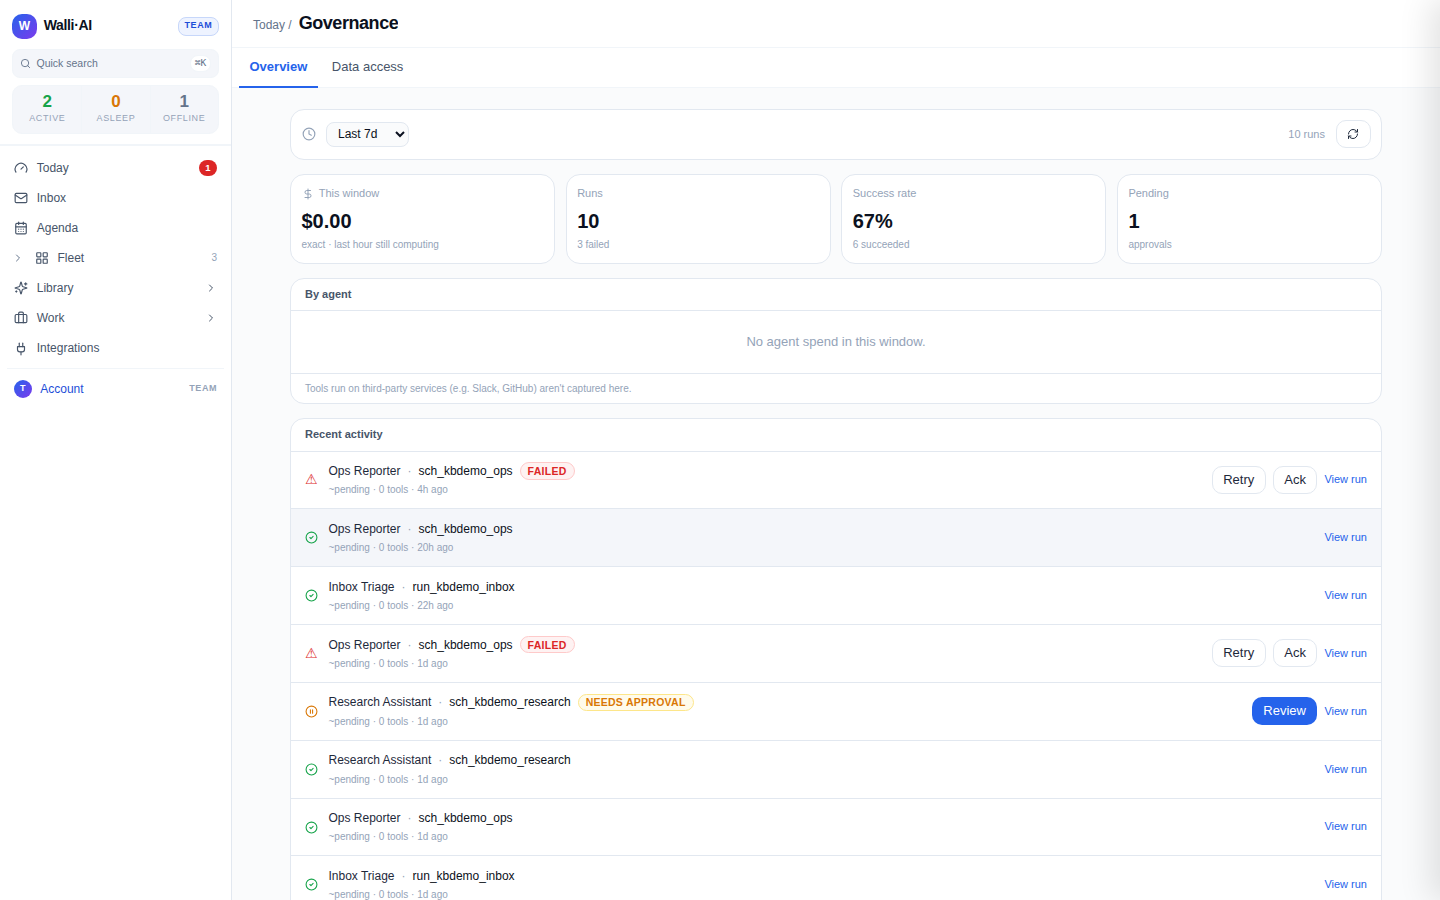Click the red notification badge on Today
Viewport: 1440px width, 900px height.
pyautogui.click(x=208, y=168)
